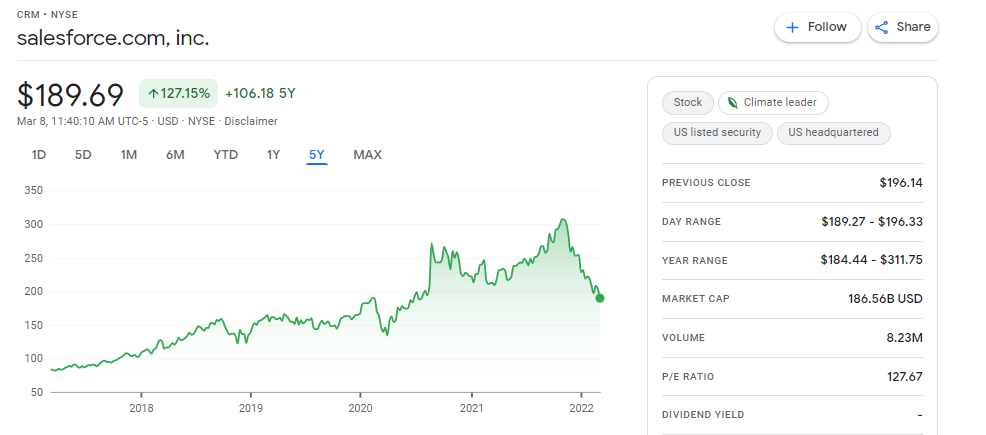Click the $189.69 price
Image resolution: width=986 pixels, height=435 pixels.
click(70, 96)
